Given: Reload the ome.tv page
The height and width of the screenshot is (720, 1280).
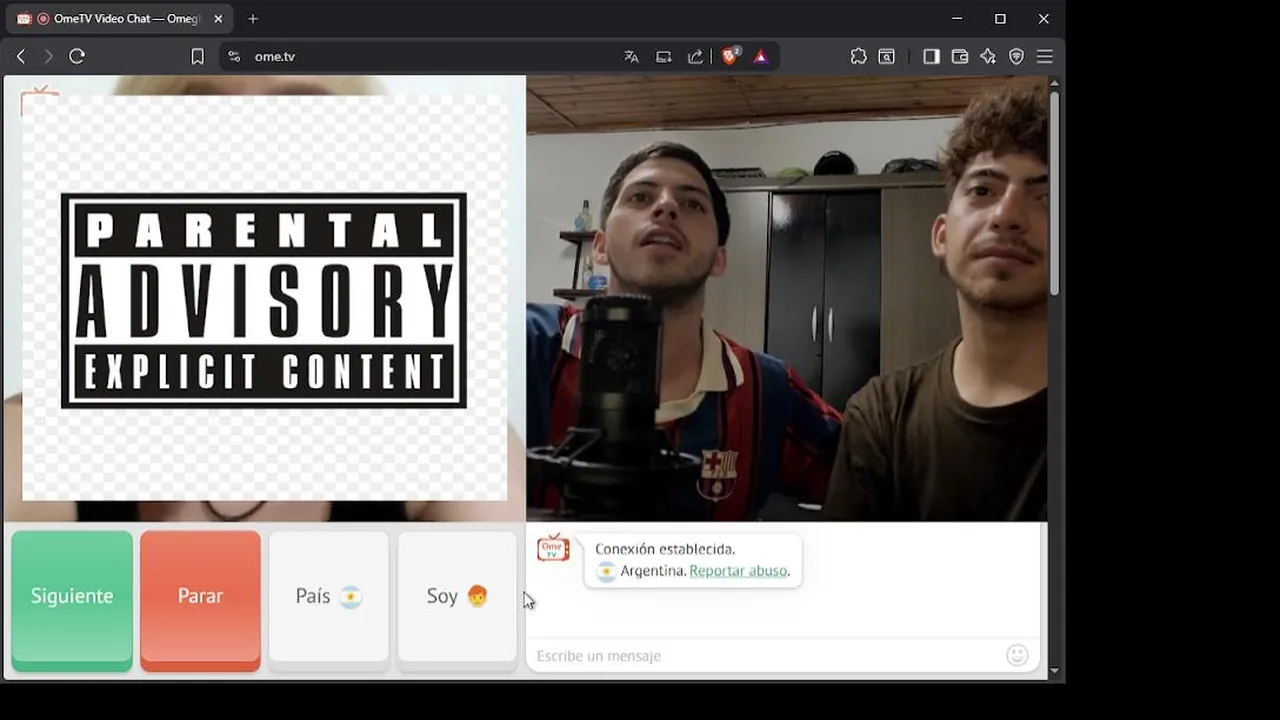Looking at the screenshot, I should pos(77,57).
